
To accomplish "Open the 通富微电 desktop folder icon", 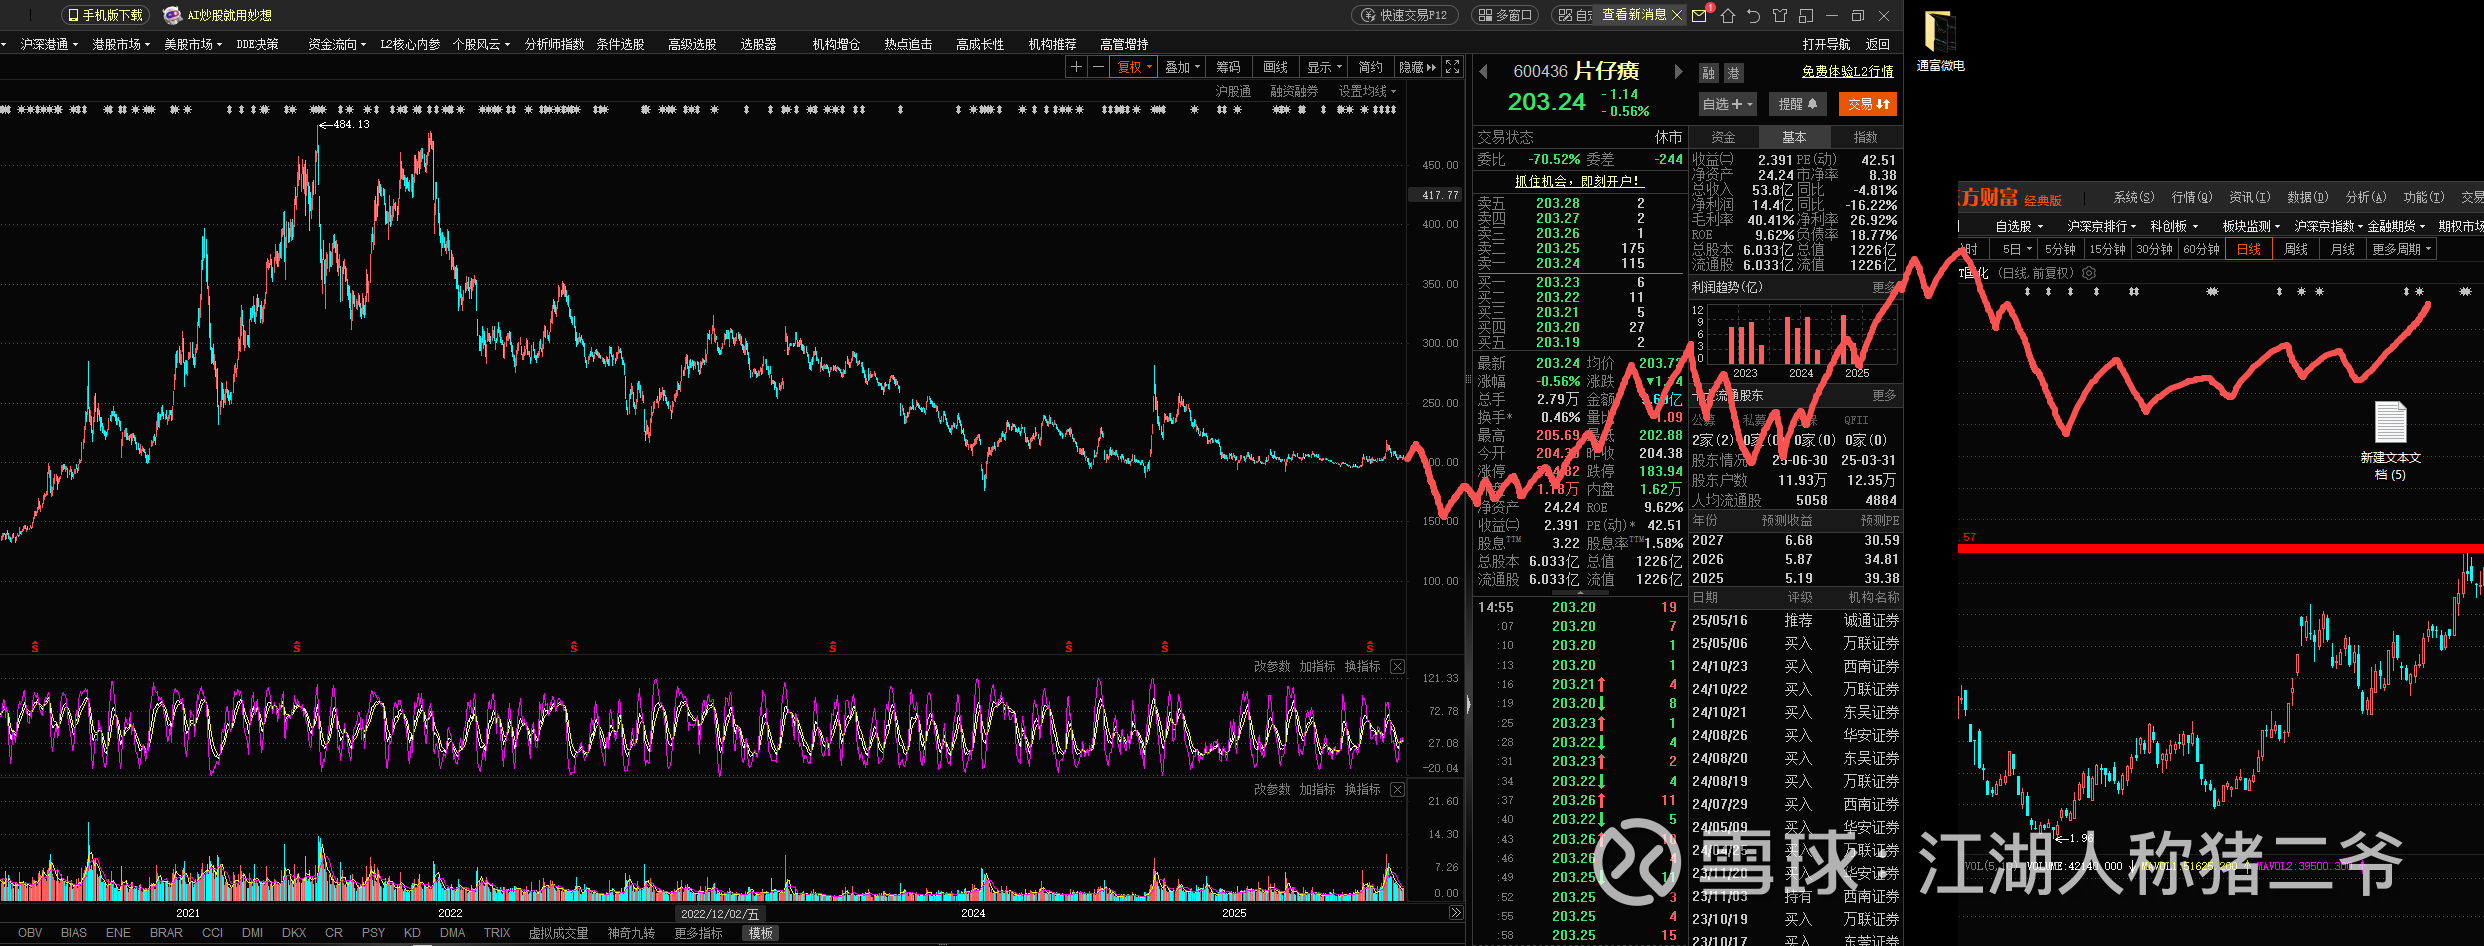I will (x=1940, y=40).
